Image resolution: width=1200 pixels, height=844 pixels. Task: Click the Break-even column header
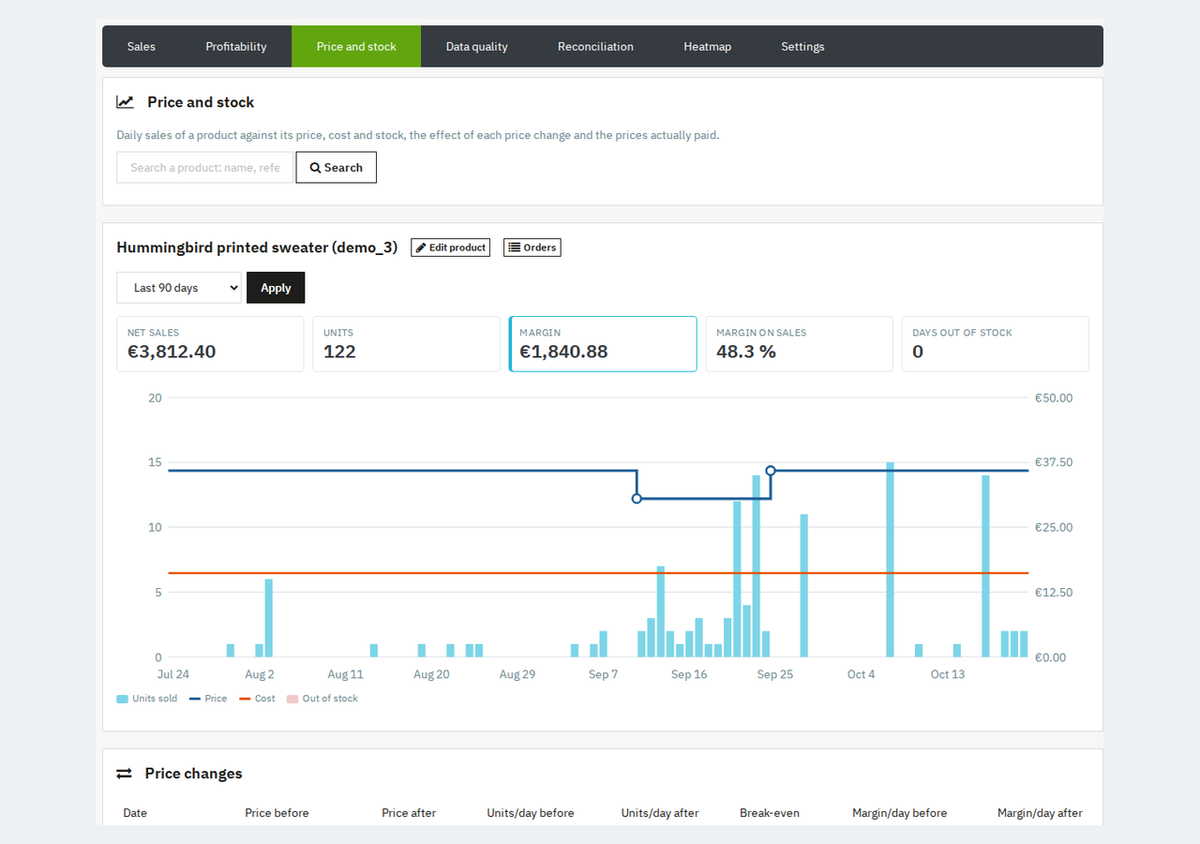click(x=770, y=813)
